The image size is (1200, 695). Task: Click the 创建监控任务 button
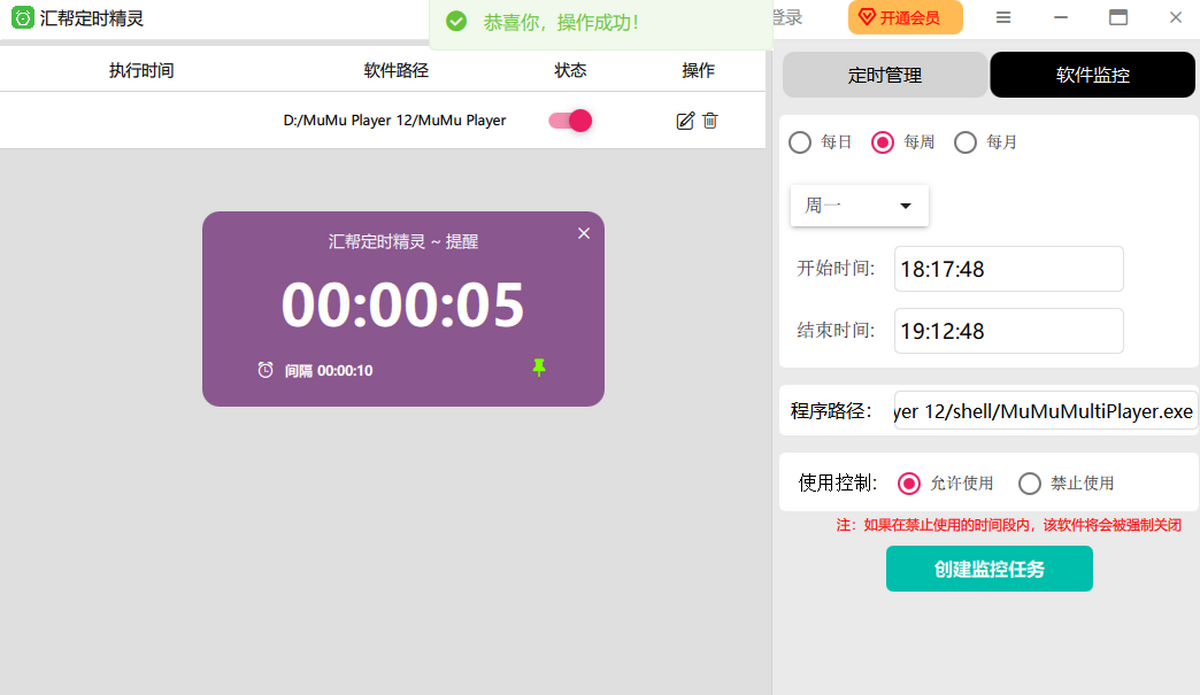pos(989,569)
